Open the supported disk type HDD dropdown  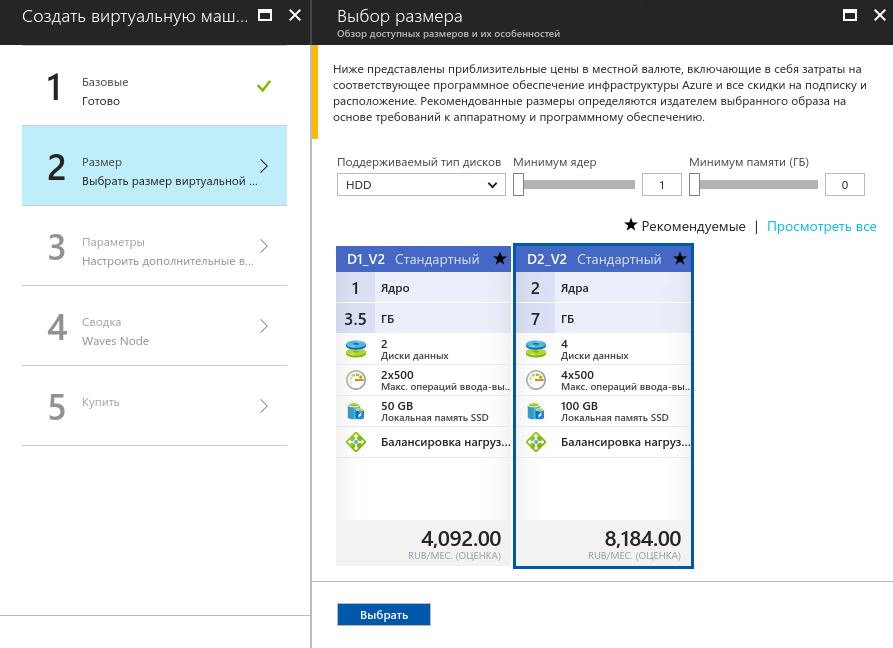pyautogui.click(x=421, y=185)
